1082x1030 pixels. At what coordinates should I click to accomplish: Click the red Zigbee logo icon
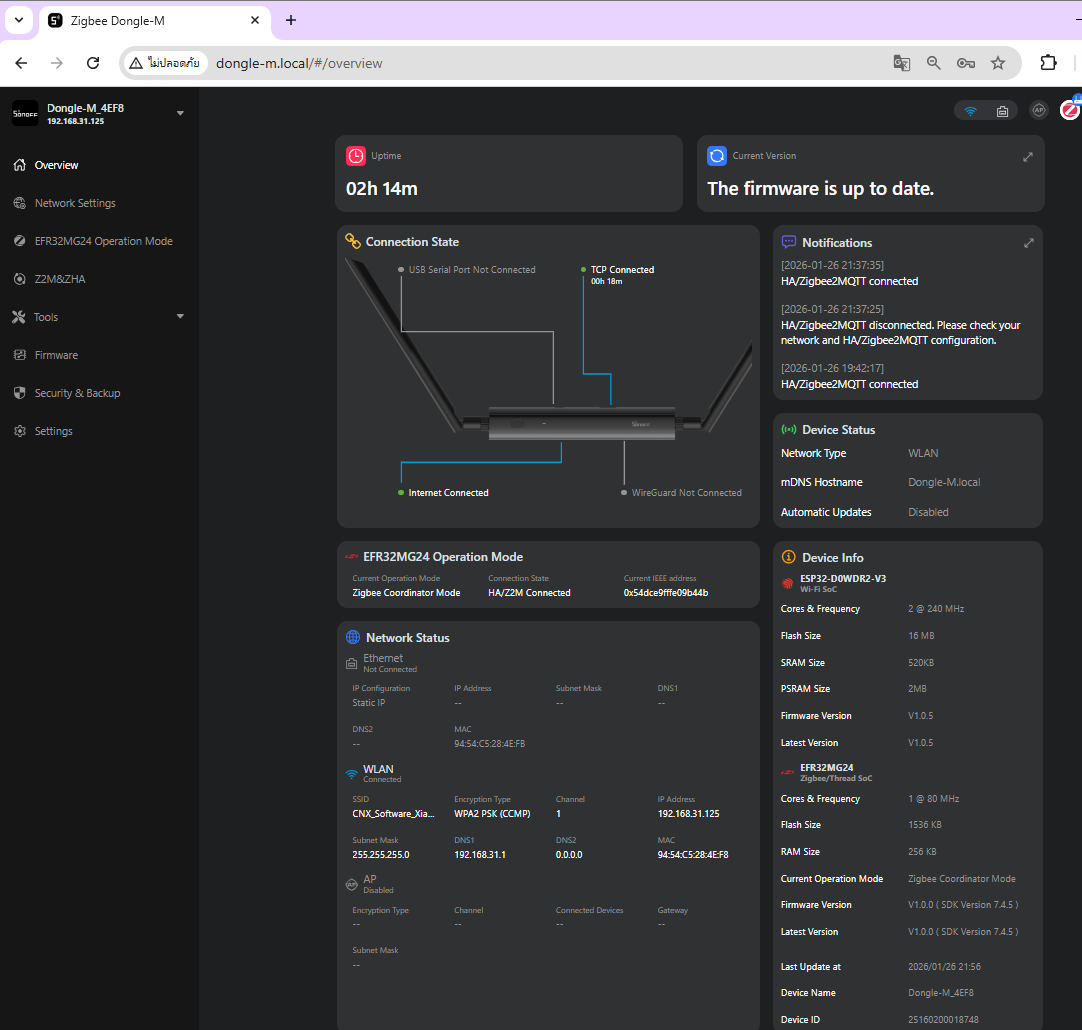click(1071, 108)
